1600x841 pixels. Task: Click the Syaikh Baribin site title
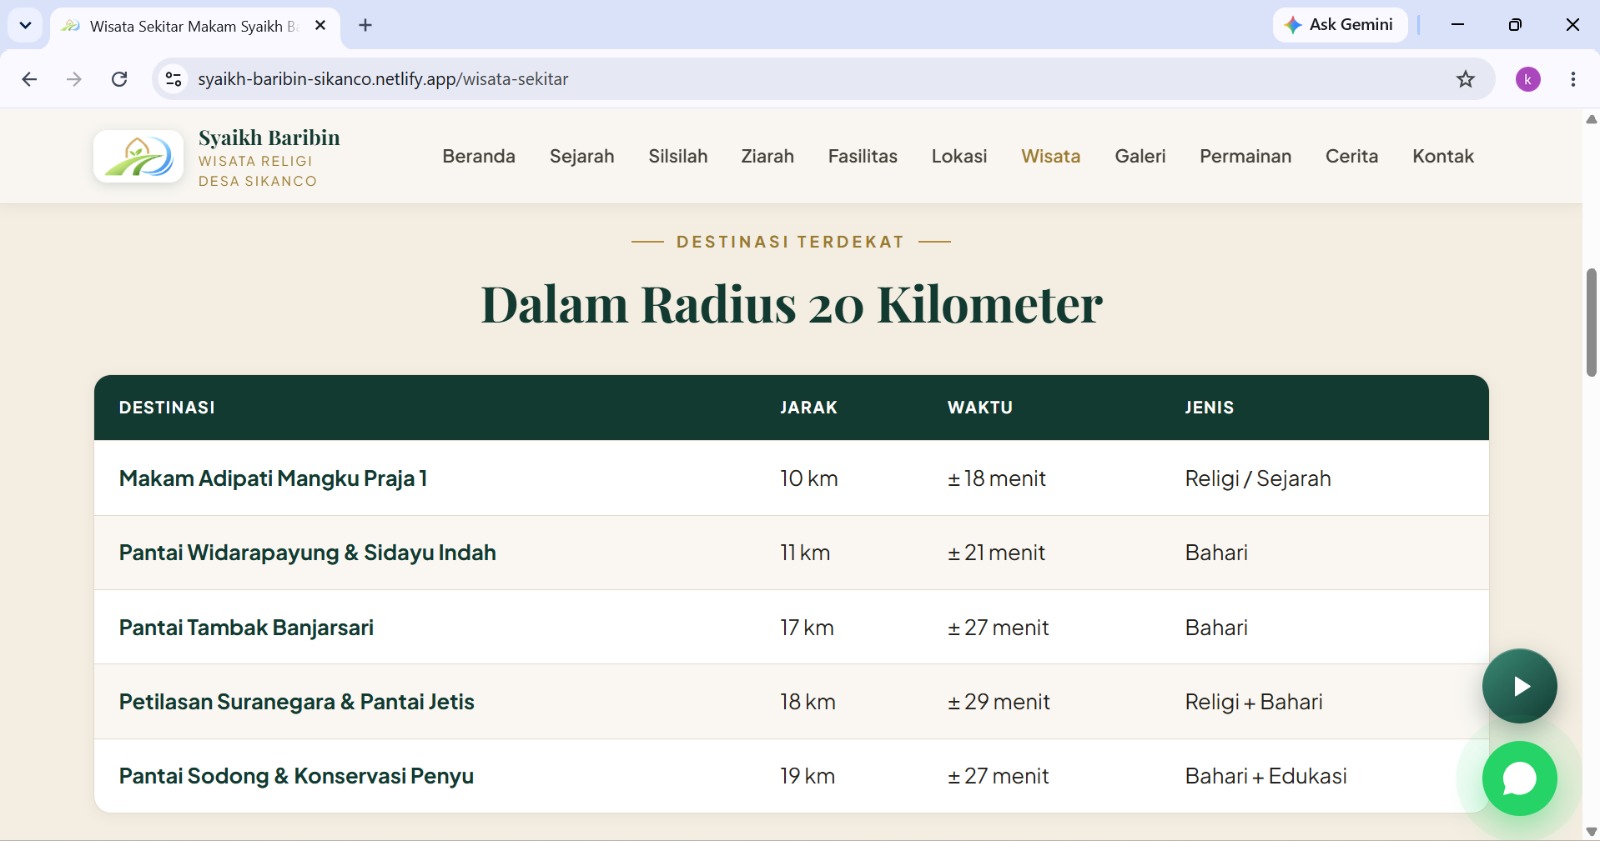click(x=269, y=137)
